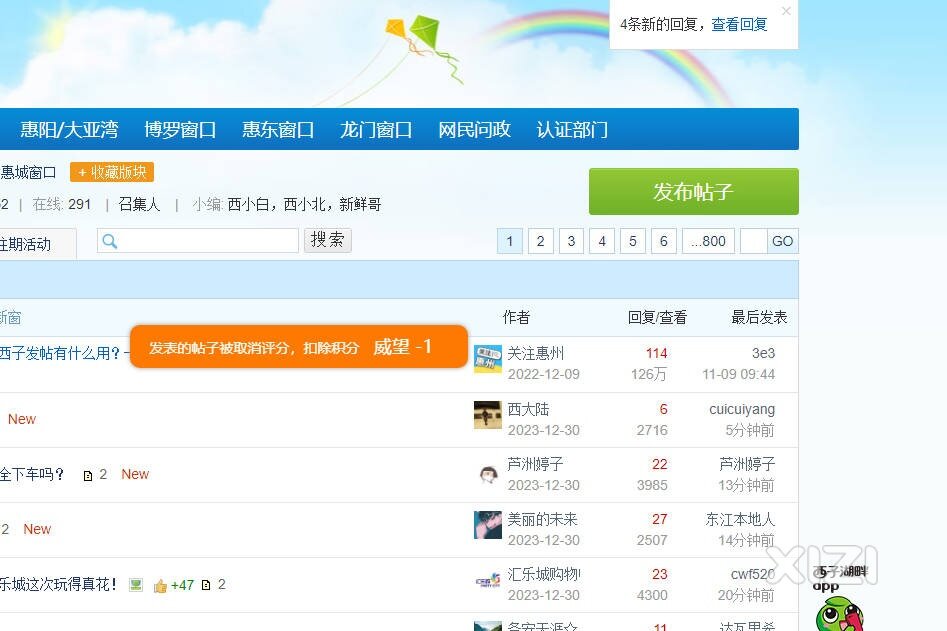This screenshot has width=947, height=631.
Task: Open last poster cuicuiyang's link
Action: click(x=742, y=409)
